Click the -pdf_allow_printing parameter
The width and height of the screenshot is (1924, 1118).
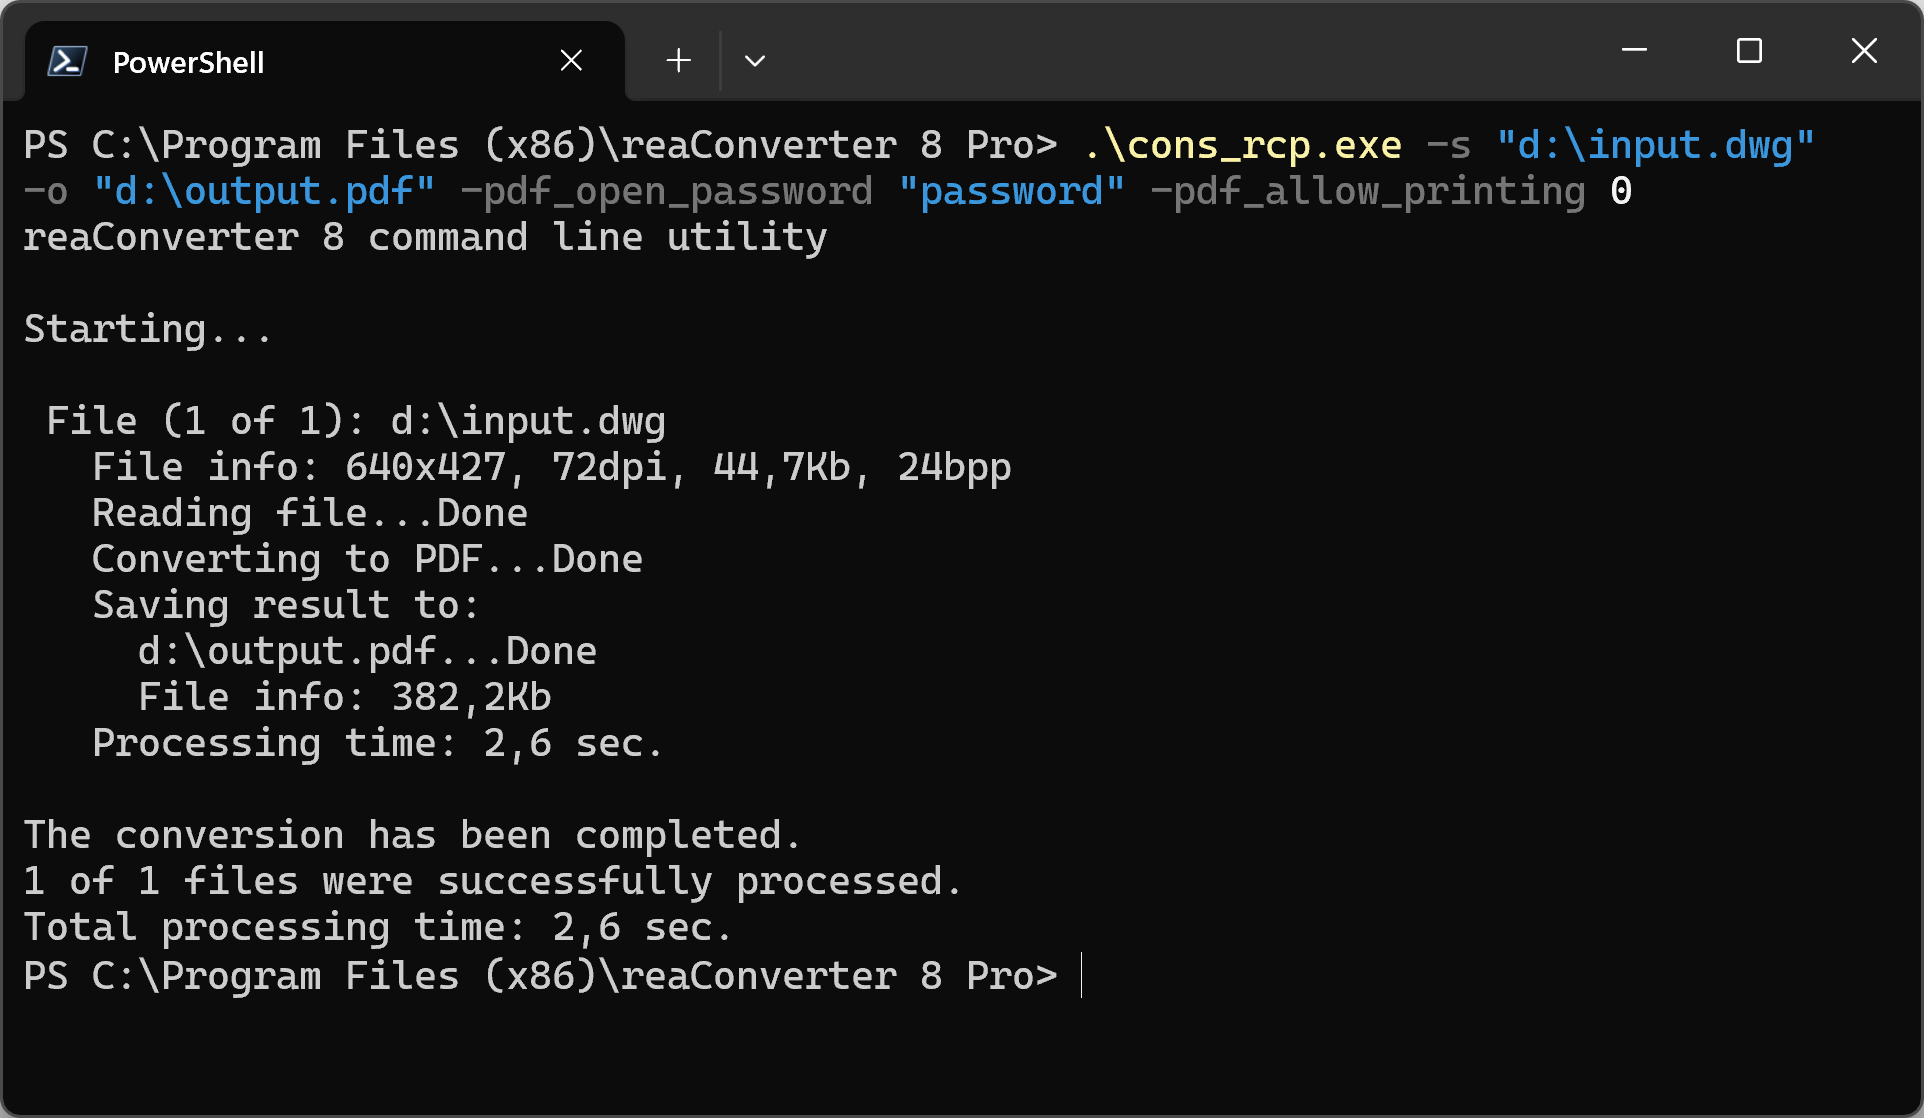click(1368, 191)
